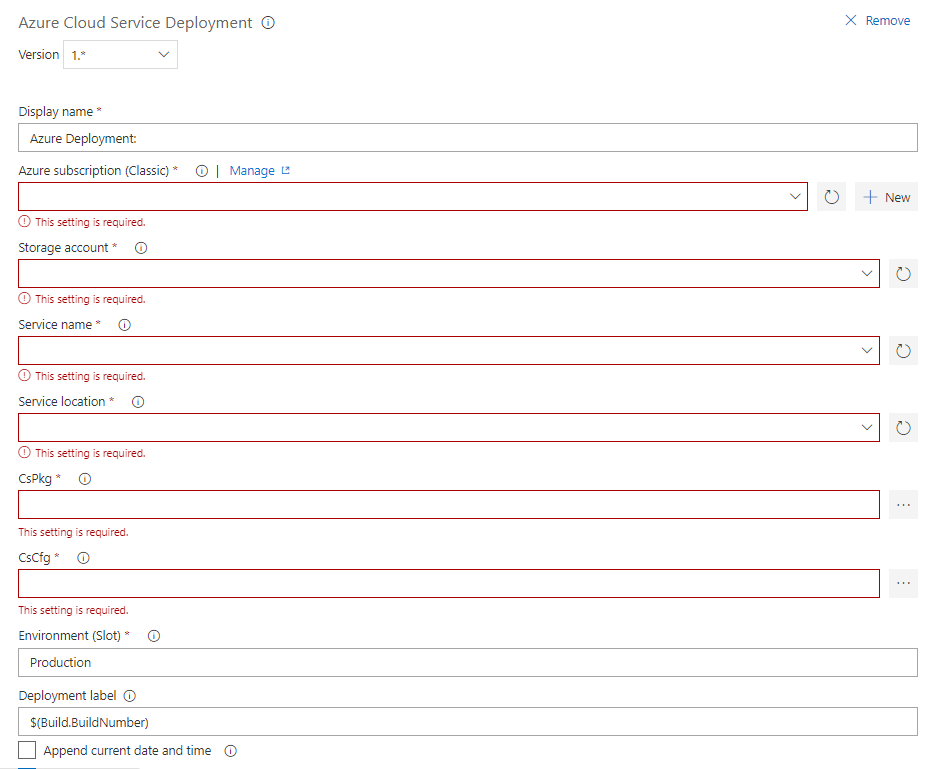This screenshot has width=946, height=769.
Task: Select error text under Service name field
Action: (x=90, y=376)
